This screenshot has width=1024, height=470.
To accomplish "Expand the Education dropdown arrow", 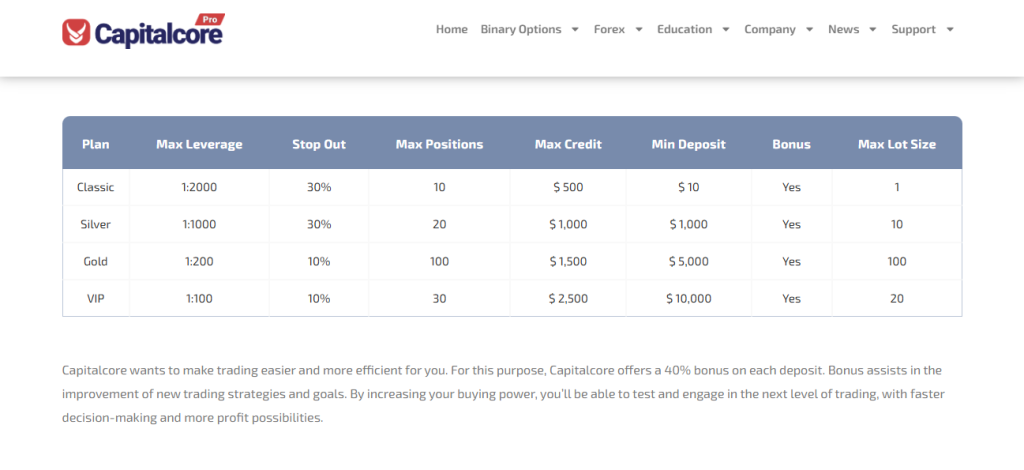I will (x=726, y=30).
